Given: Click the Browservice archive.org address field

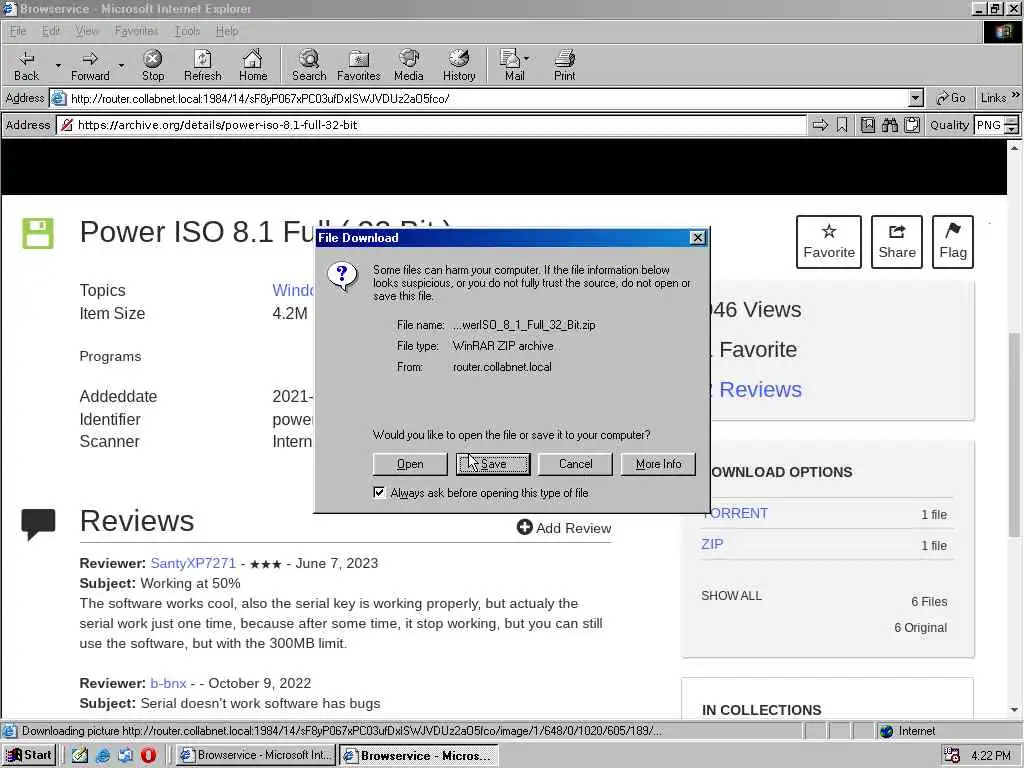Looking at the screenshot, I should (x=431, y=125).
